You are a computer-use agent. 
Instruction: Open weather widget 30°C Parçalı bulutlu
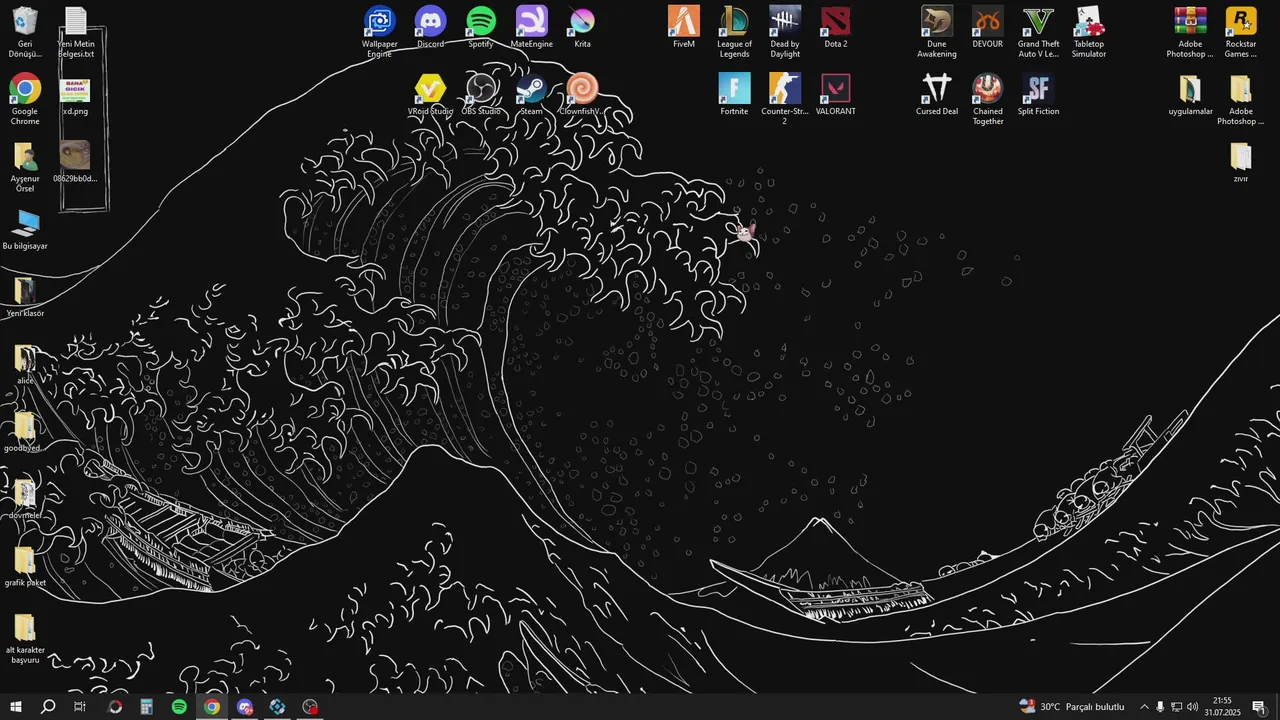click(x=1072, y=707)
